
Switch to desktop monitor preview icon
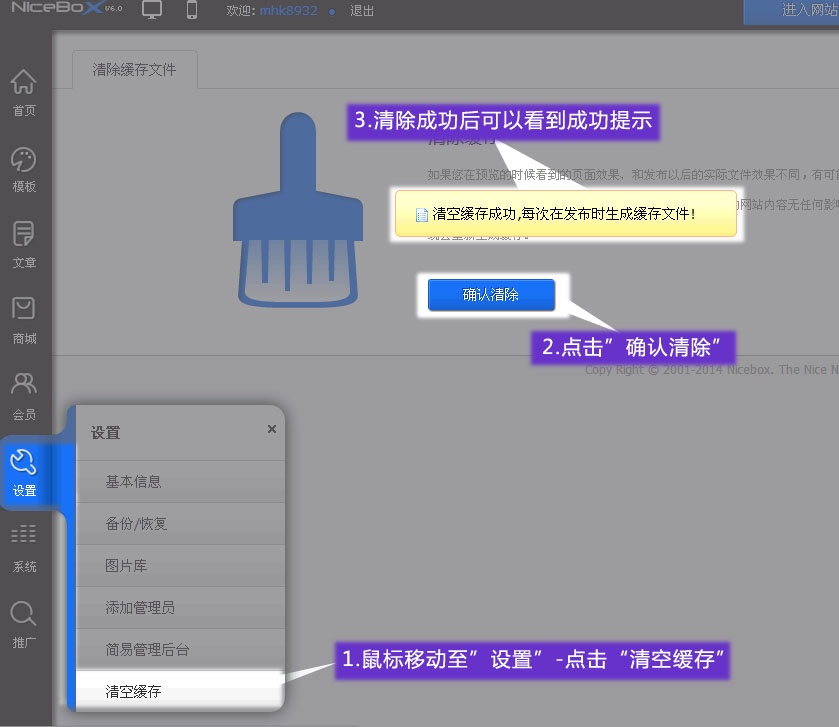coord(152,11)
